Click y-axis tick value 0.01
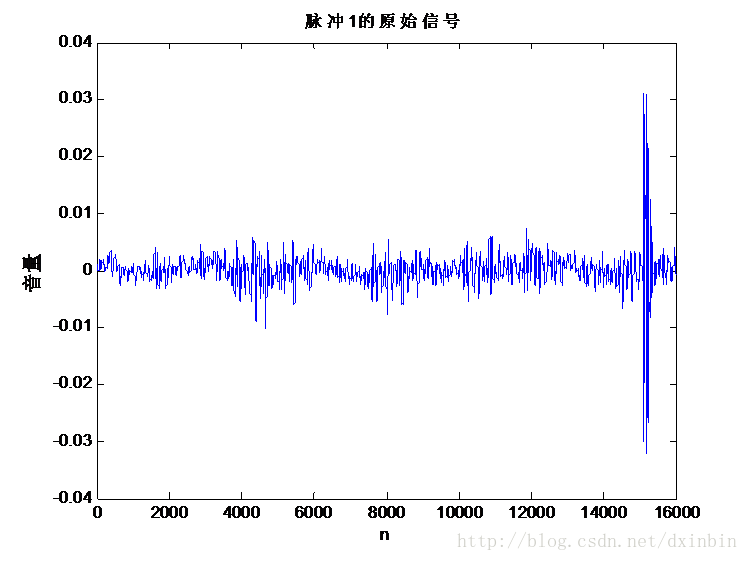 (75, 212)
